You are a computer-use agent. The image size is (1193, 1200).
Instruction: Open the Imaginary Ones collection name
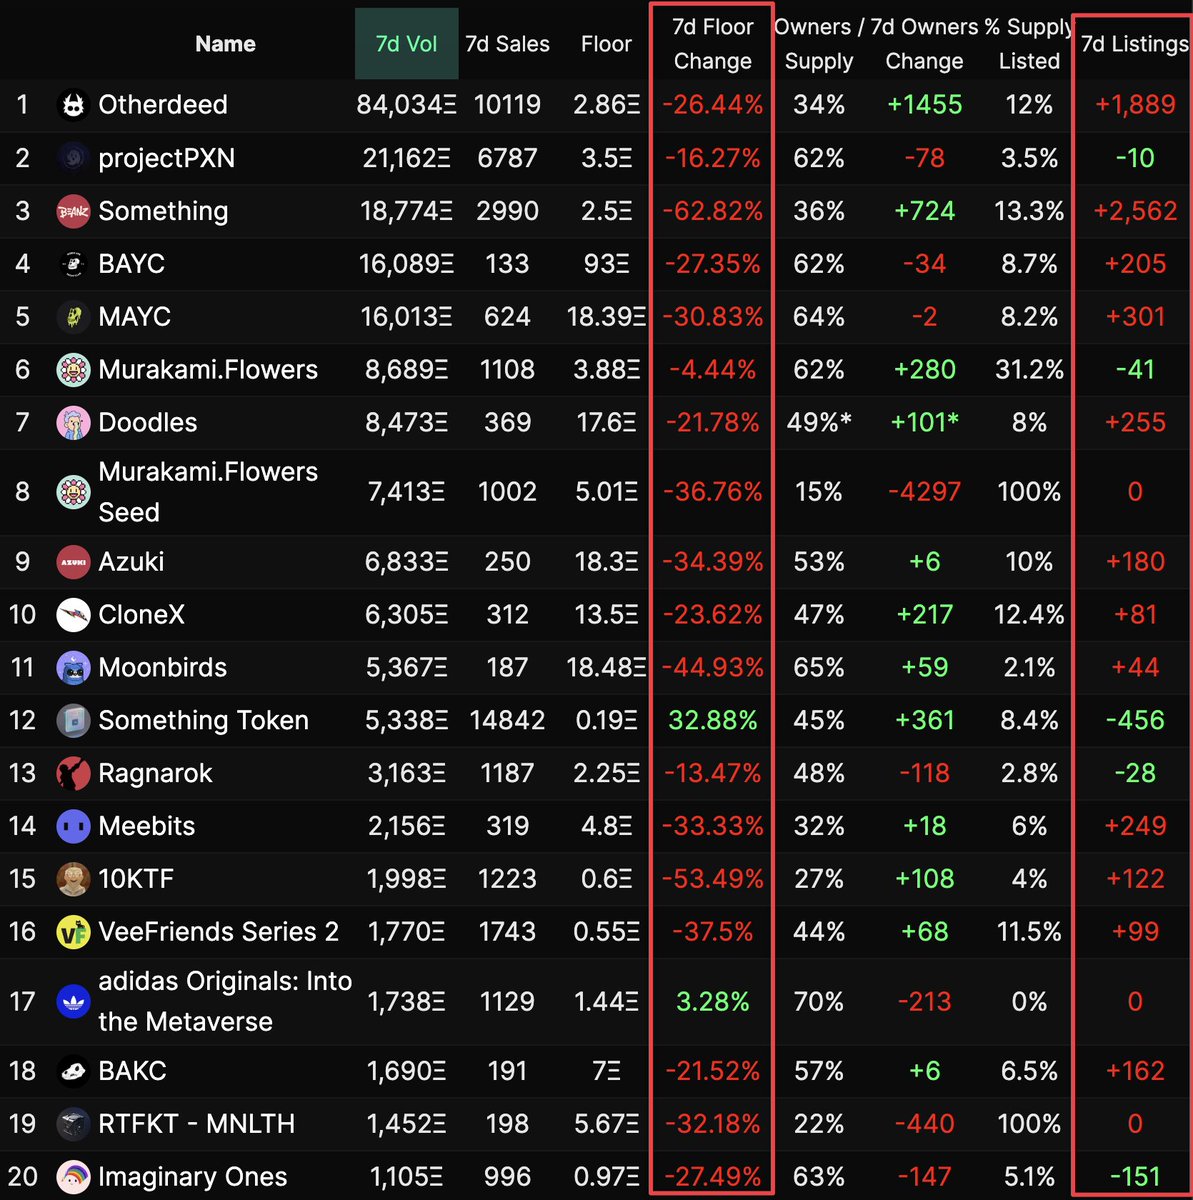point(193,1177)
